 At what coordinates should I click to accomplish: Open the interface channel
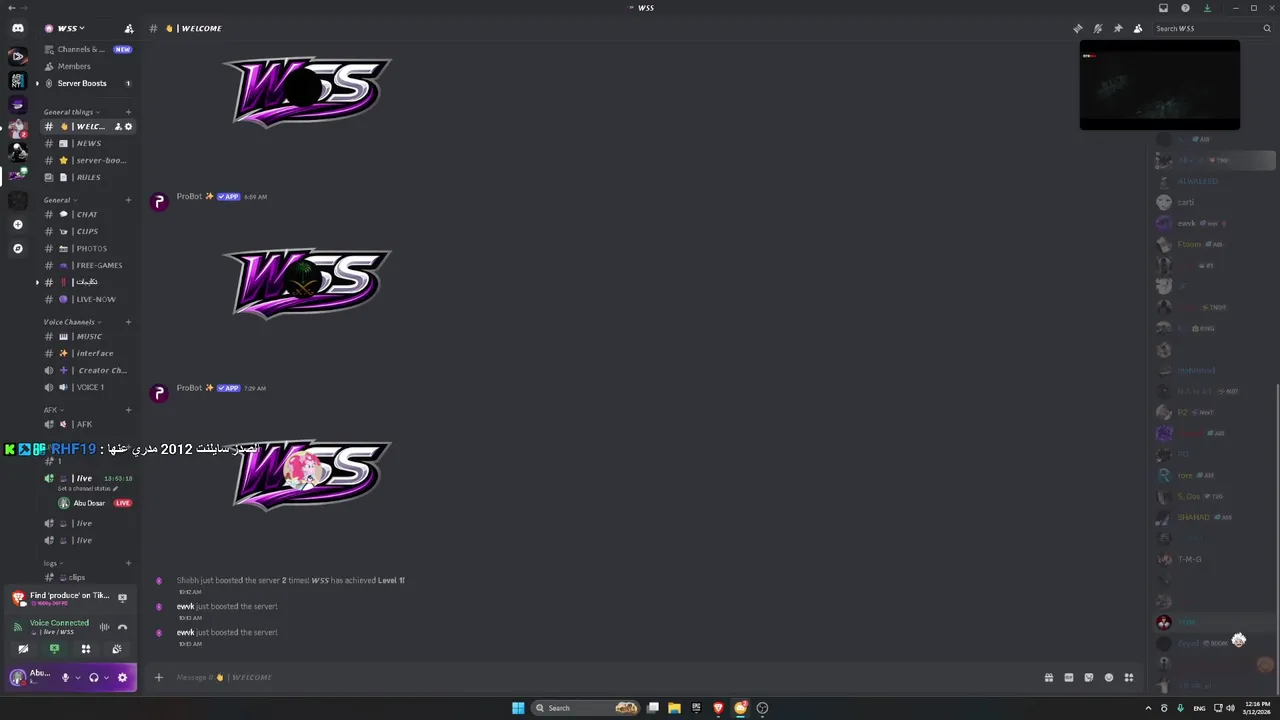point(87,353)
